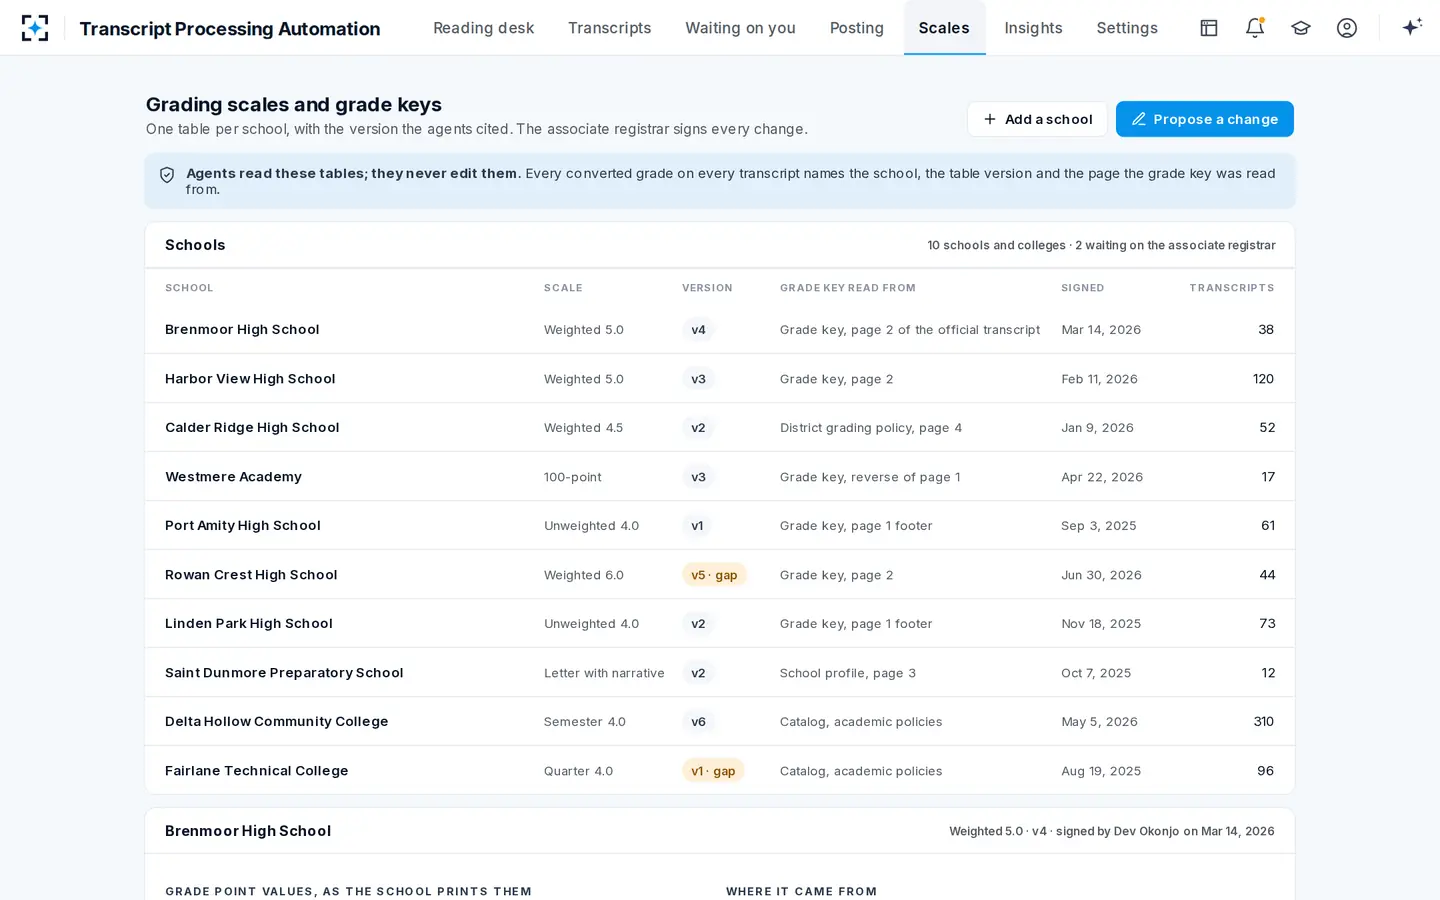The height and width of the screenshot is (900, 1440).
Task: Switch to the Transcripts tab
Action: click(609, 28)
